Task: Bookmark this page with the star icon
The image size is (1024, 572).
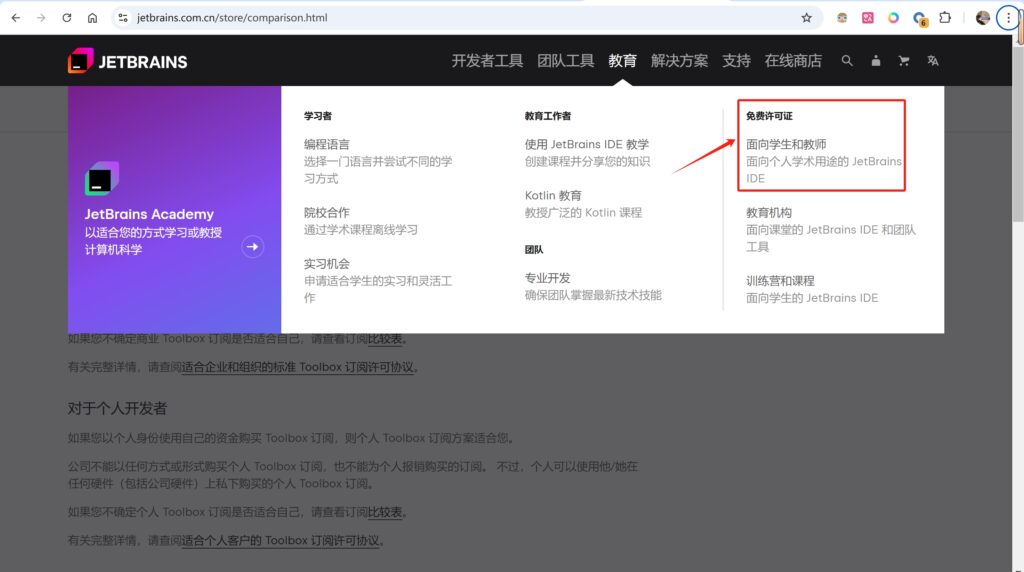Action: (807, 18)
